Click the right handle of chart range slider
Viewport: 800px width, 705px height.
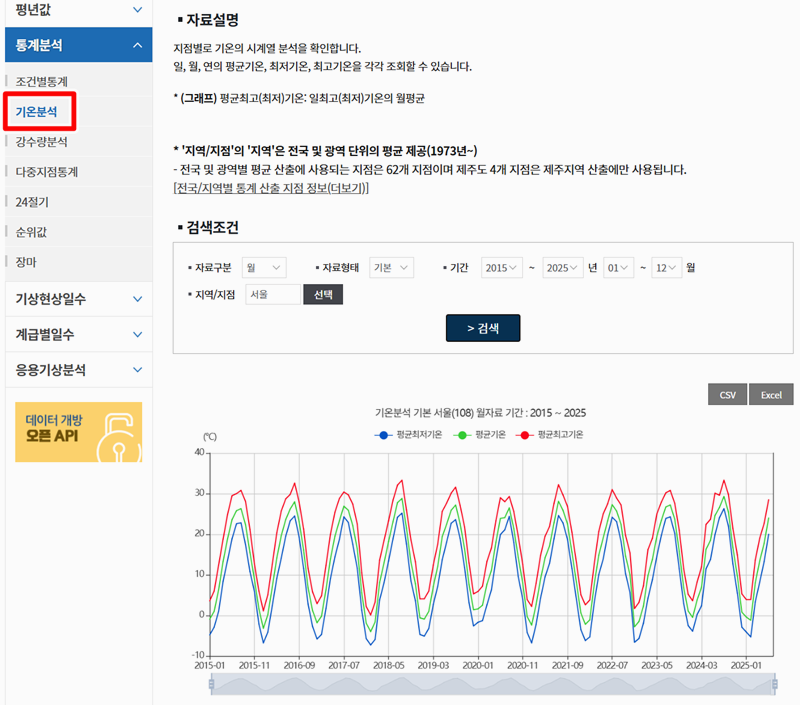click(x=774, y=684)
